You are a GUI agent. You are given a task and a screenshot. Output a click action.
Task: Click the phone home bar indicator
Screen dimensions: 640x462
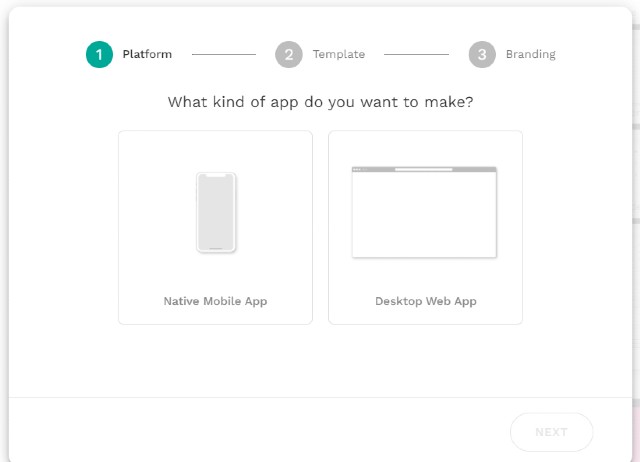(x=216, y=248)
